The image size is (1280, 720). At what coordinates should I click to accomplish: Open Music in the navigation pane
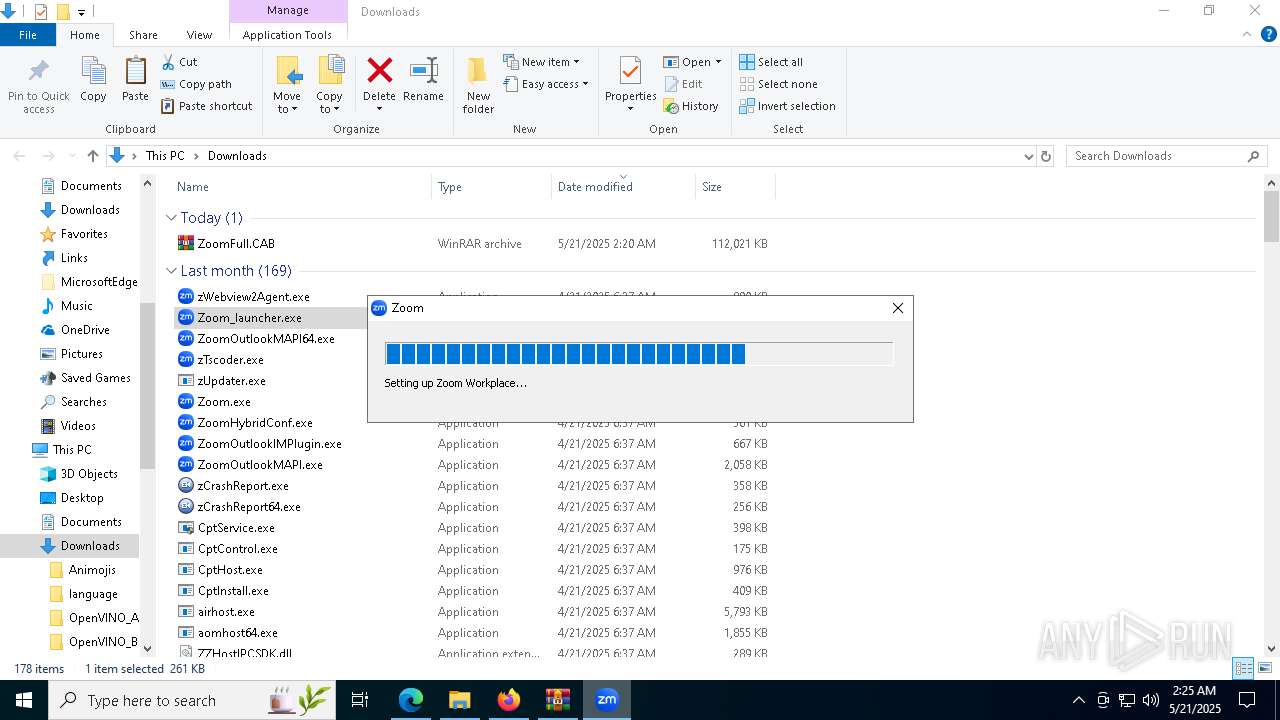pyautogui.click(x=76, y=306)
